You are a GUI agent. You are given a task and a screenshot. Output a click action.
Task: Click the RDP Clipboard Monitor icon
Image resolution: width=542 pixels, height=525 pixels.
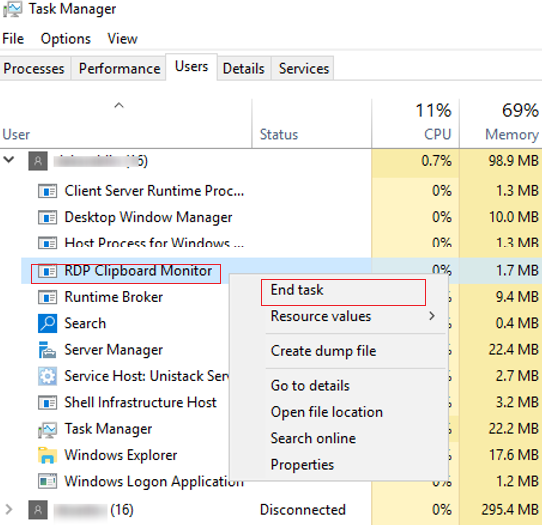[47, 271]
